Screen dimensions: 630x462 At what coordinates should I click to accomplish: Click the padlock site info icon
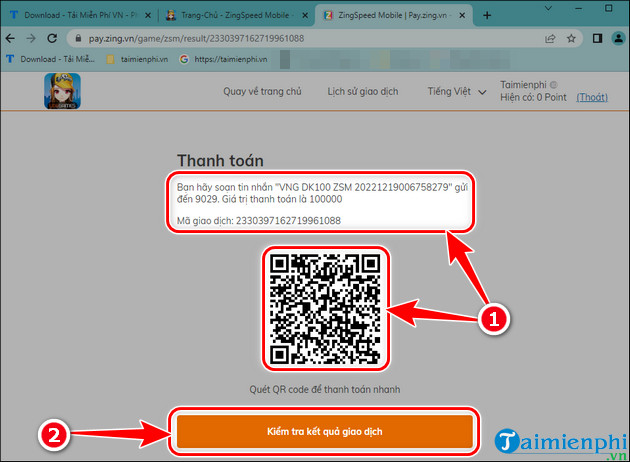coord(79,39)
